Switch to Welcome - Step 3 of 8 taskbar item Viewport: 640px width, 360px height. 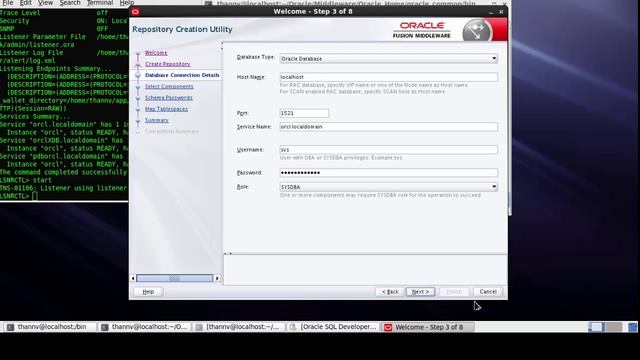coord(427,327)
